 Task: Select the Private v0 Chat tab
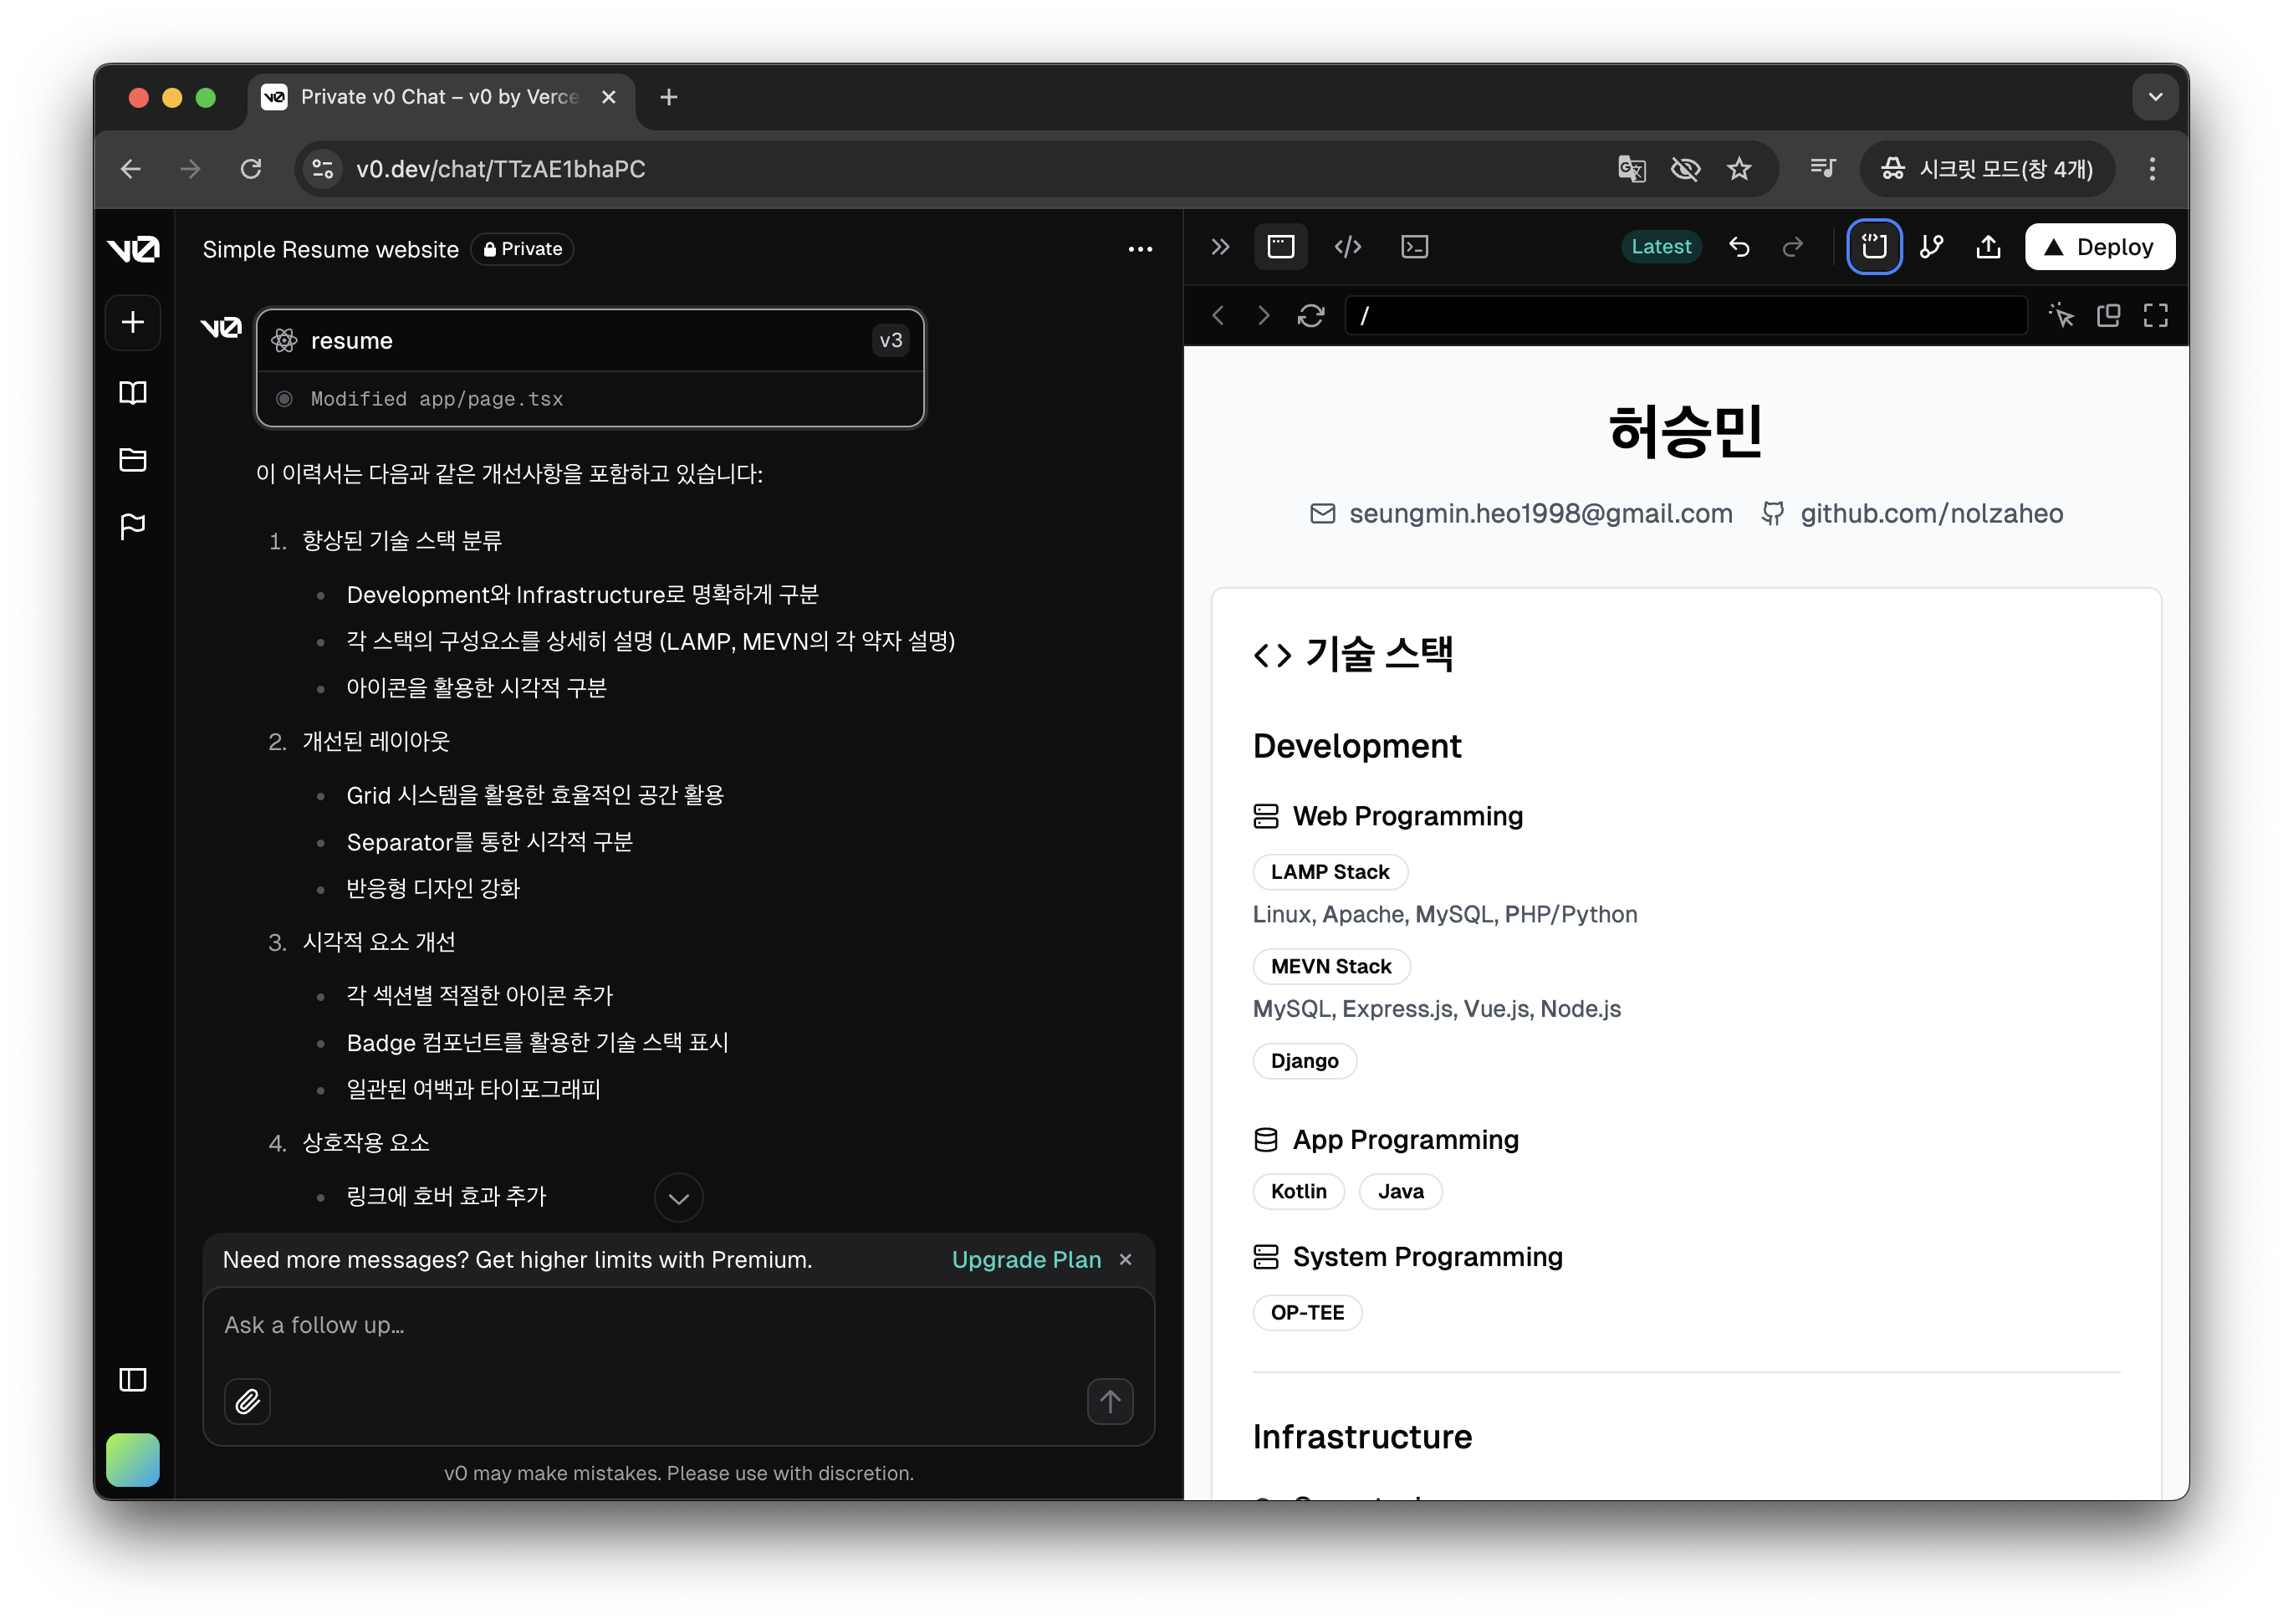pyautogui.click(x=440, y=98)
